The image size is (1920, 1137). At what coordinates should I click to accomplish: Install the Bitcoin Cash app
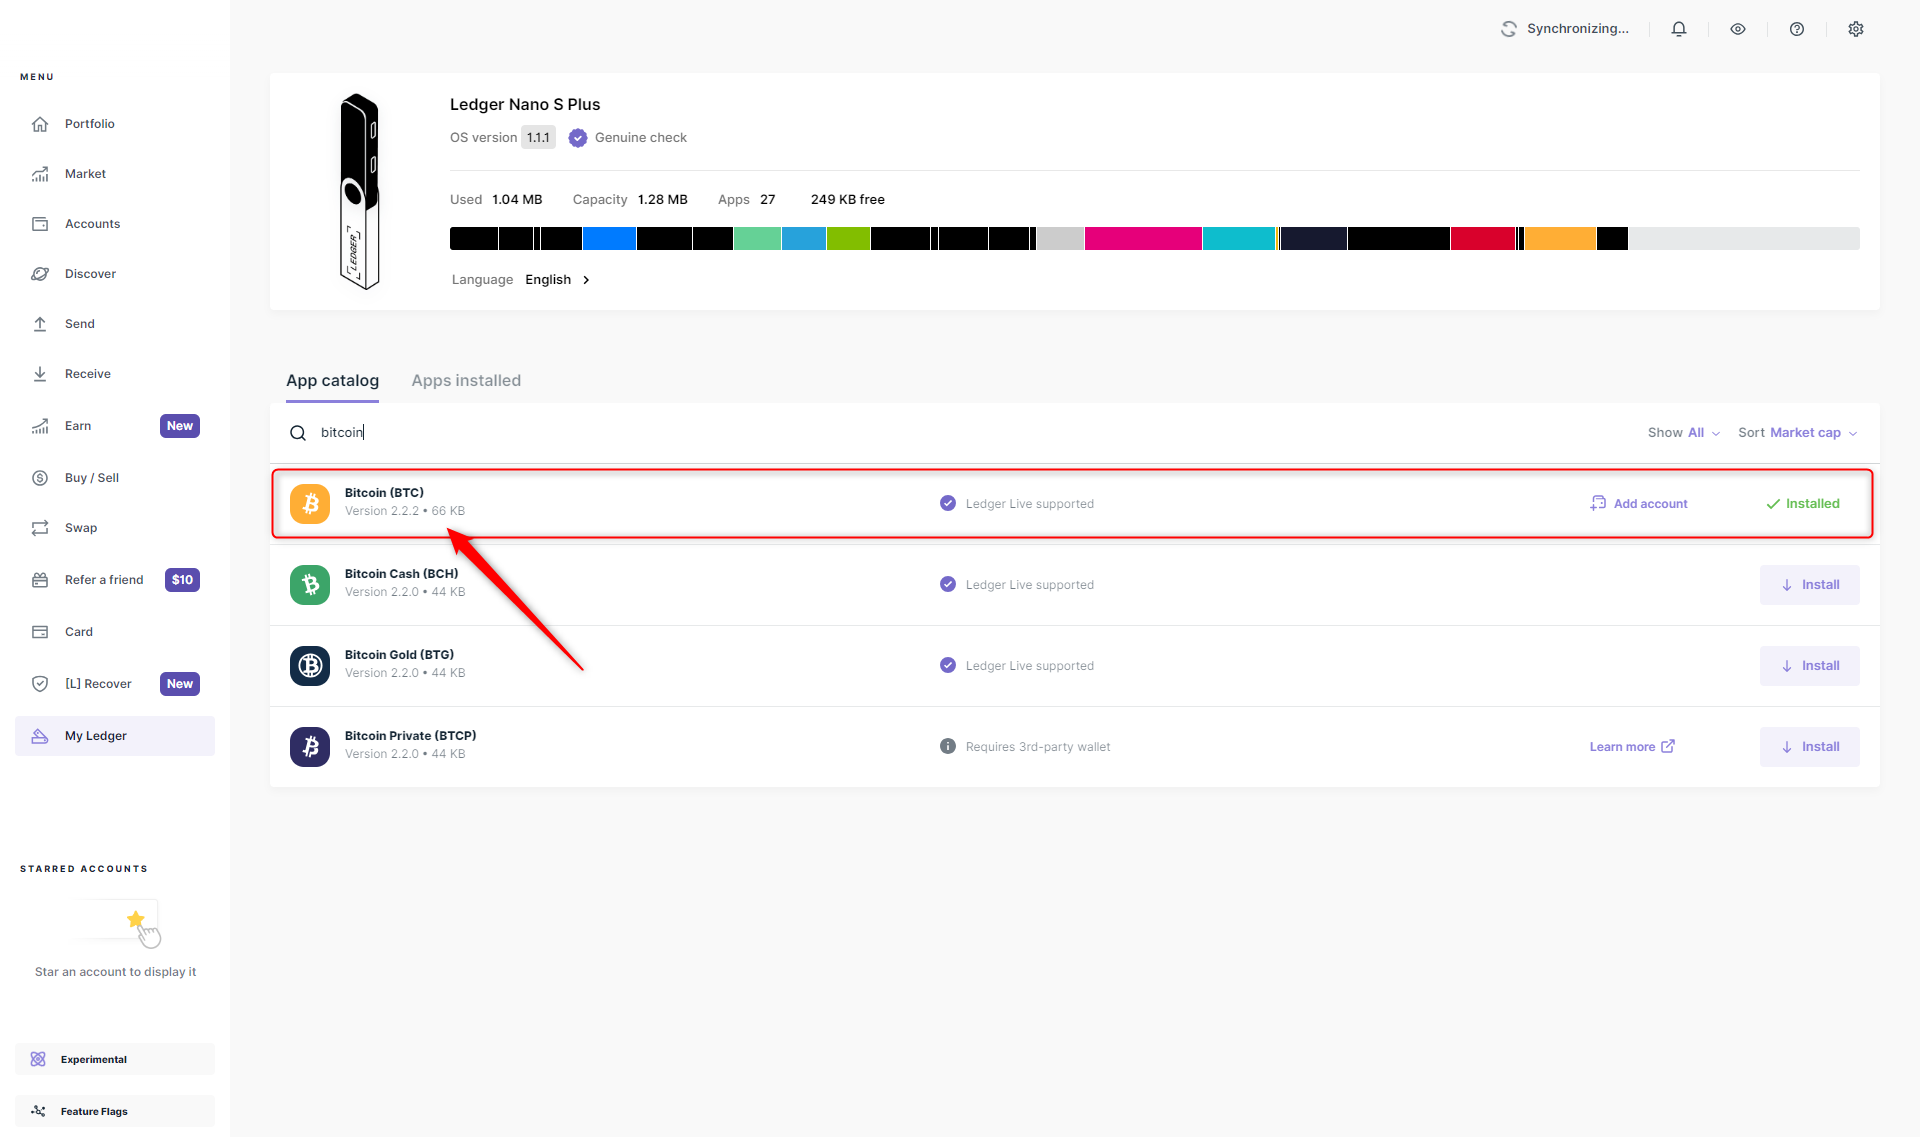coord(1809,585)
